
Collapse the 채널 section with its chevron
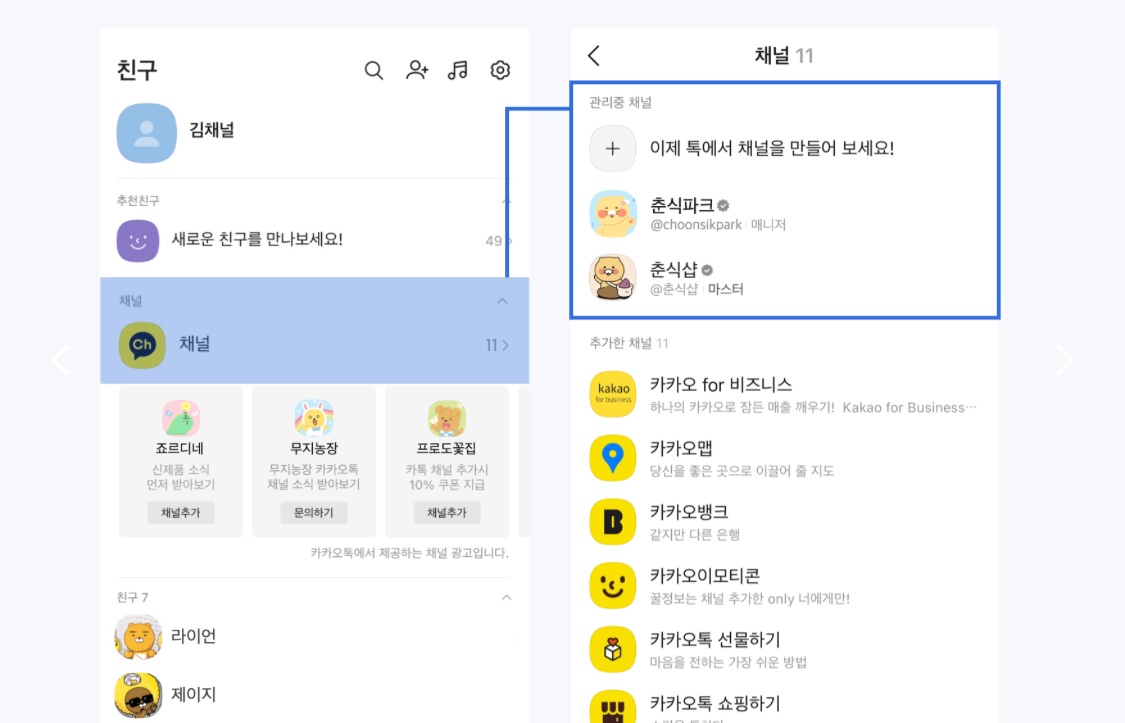click(x=503, y=300)
